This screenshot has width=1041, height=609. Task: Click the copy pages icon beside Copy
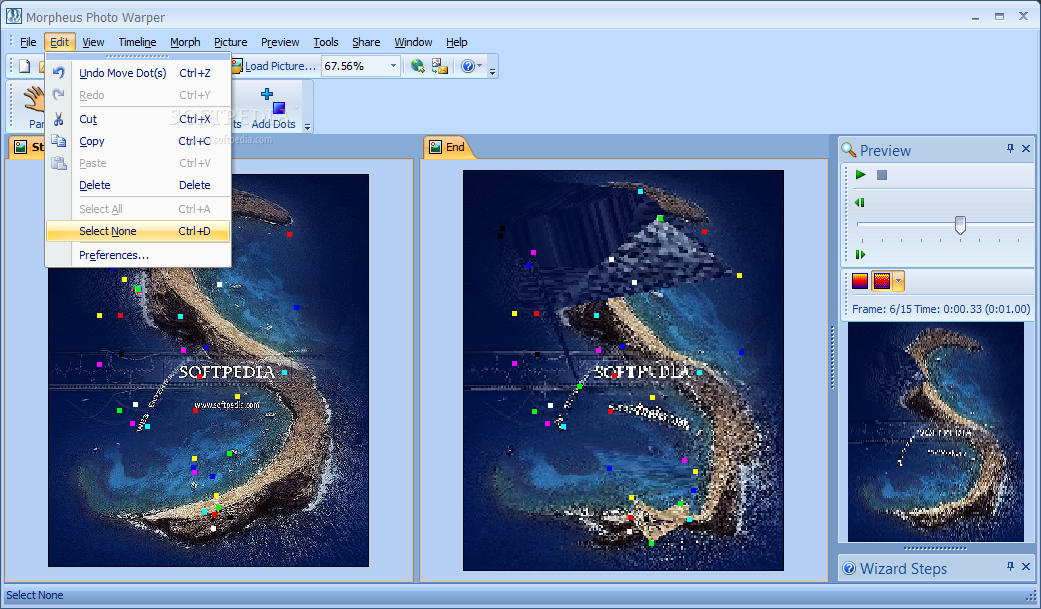(58, 141)
